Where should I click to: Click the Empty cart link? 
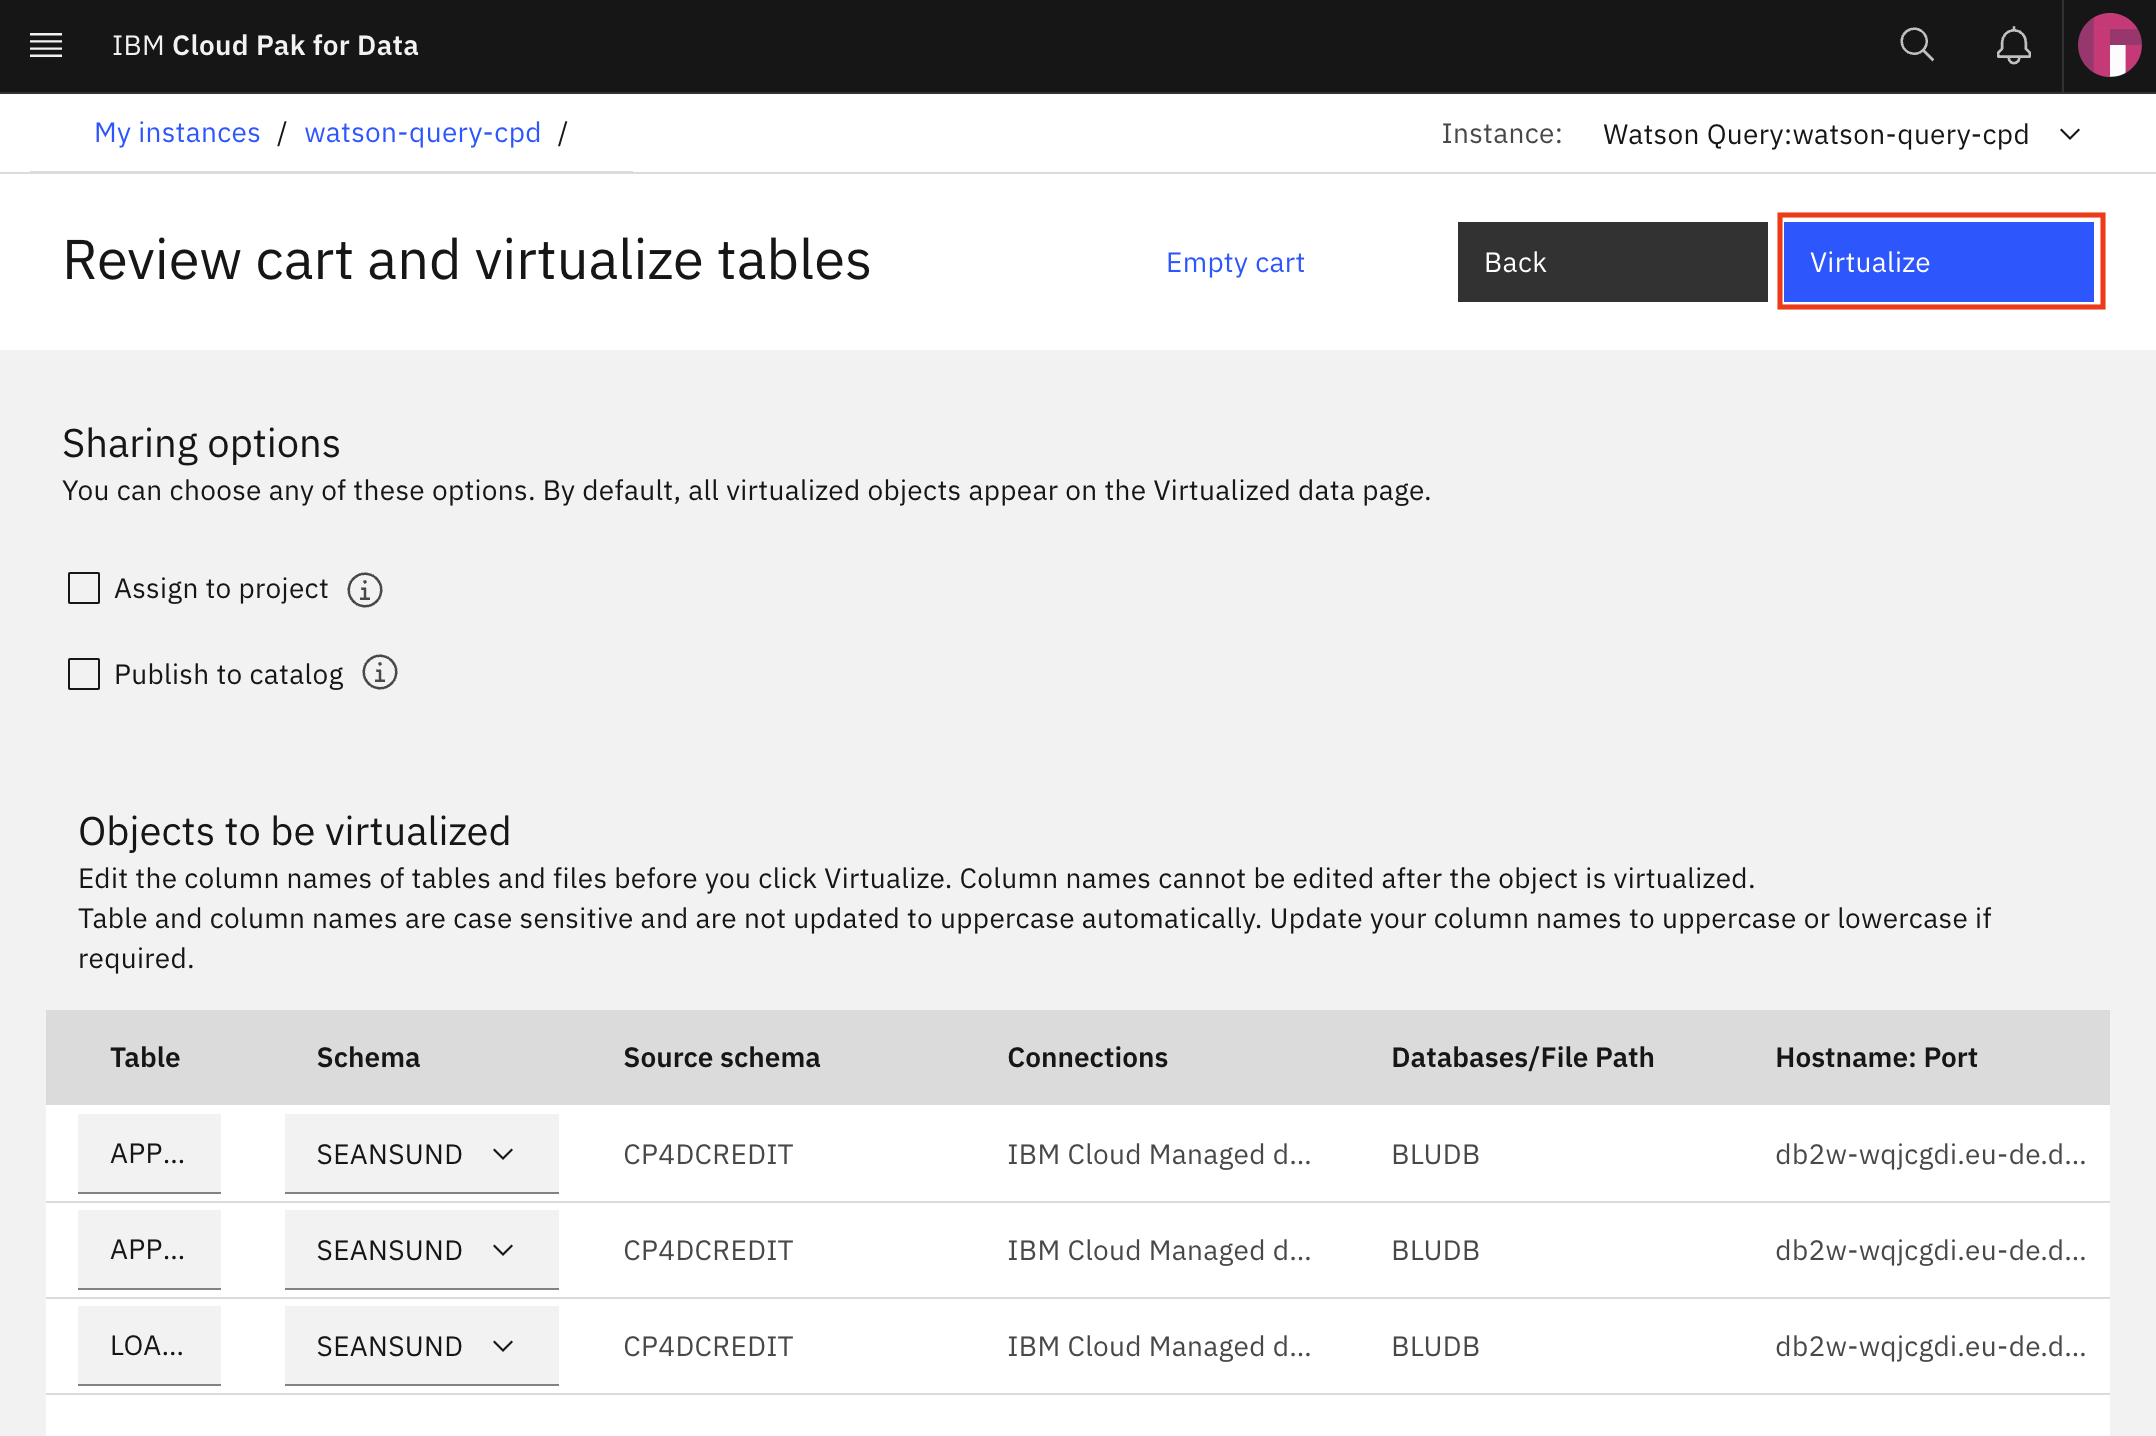click(x=1234, y=261)
